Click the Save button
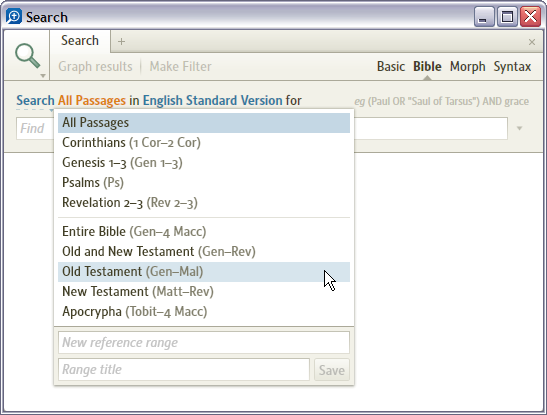547x415 pixels. 332,370
